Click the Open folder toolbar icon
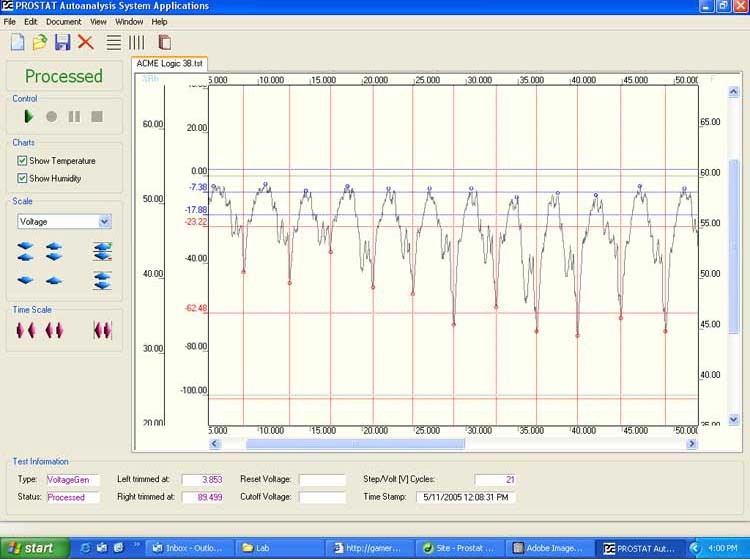The image size is (750, 560). (x=39, y=42)
